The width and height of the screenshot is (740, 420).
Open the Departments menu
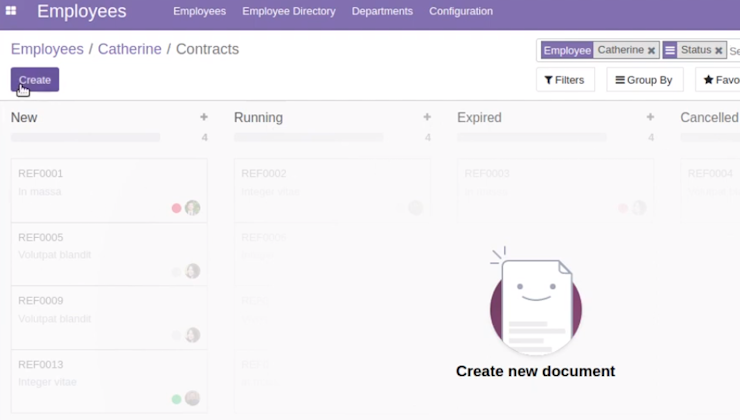(x=382, y=11)
